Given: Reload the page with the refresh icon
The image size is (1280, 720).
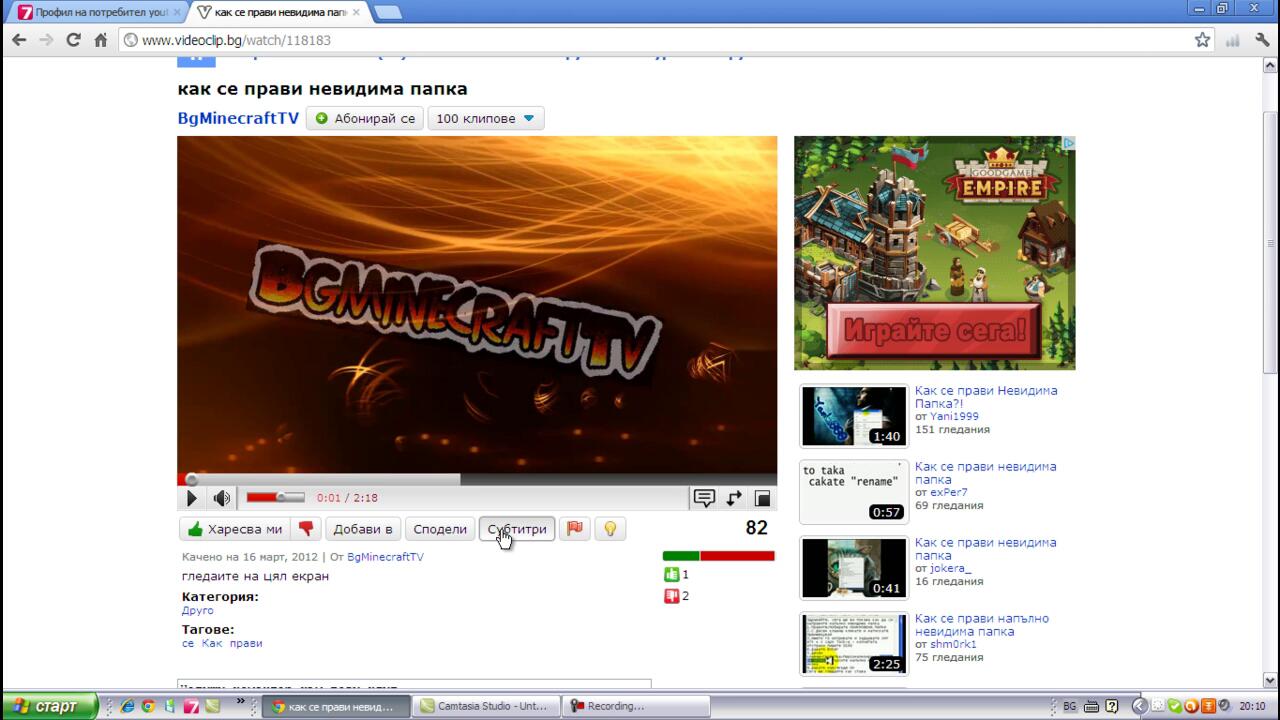Looking at the screenshot, I should (73, 40).
